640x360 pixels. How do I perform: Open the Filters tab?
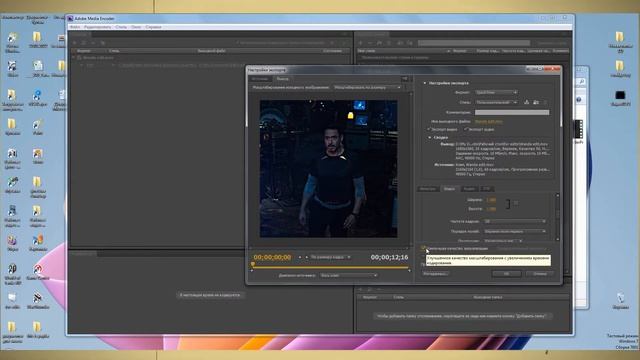point(428,189)
